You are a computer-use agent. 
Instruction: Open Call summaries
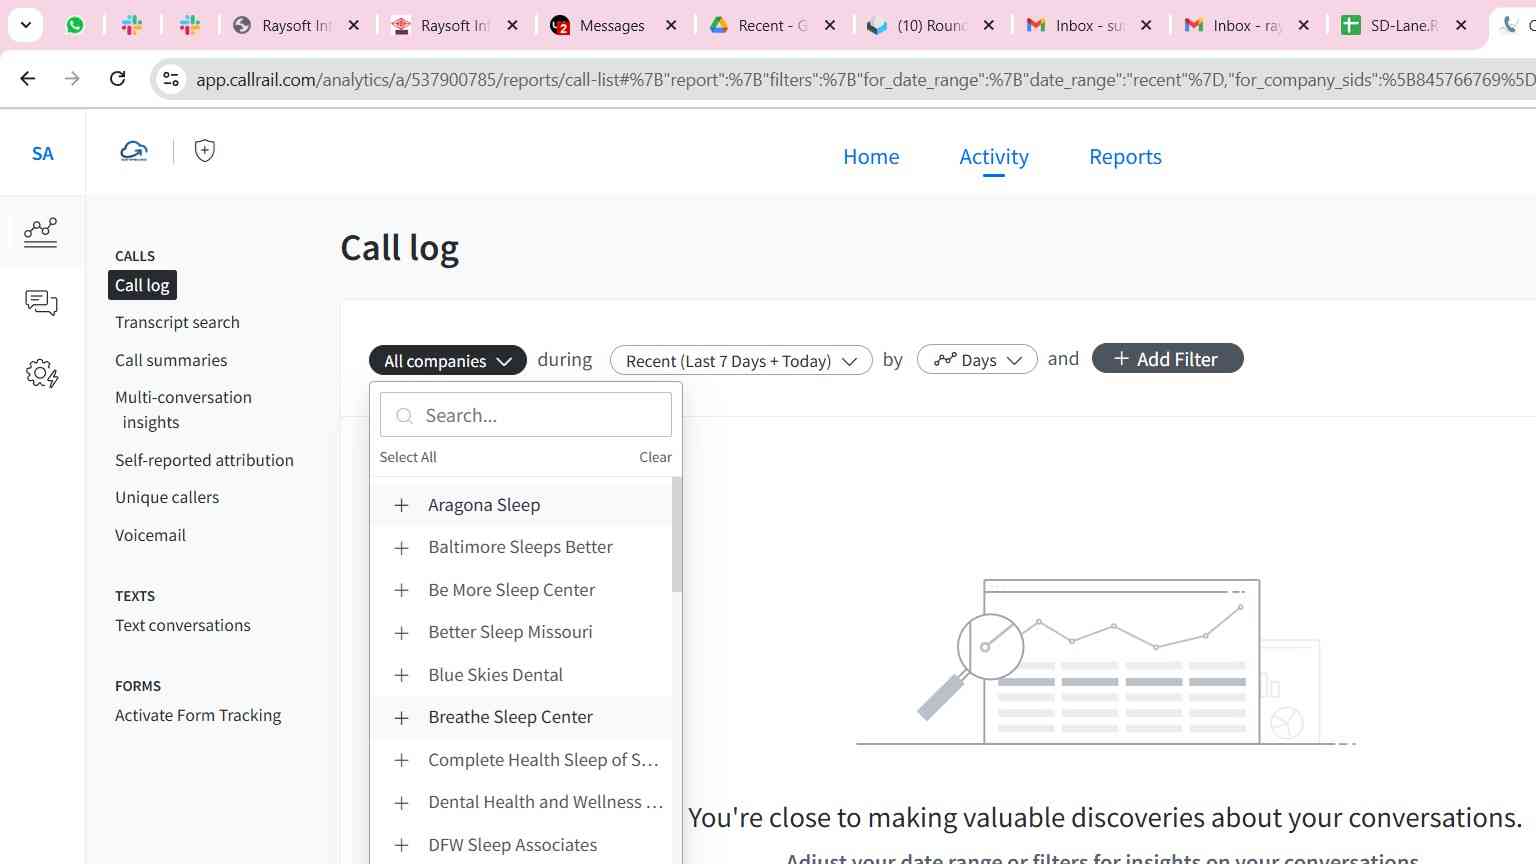pos(171,360)
